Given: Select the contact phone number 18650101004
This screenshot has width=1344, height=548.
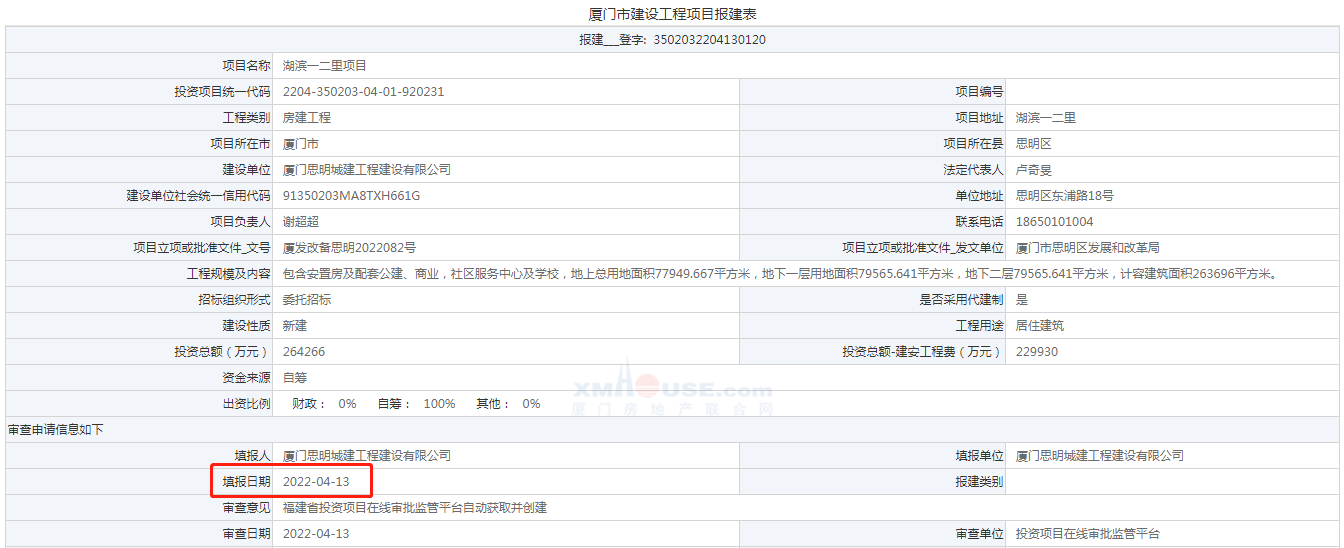Looking at the screenshot, I should pyautogui.click(x=1054, y=222).
